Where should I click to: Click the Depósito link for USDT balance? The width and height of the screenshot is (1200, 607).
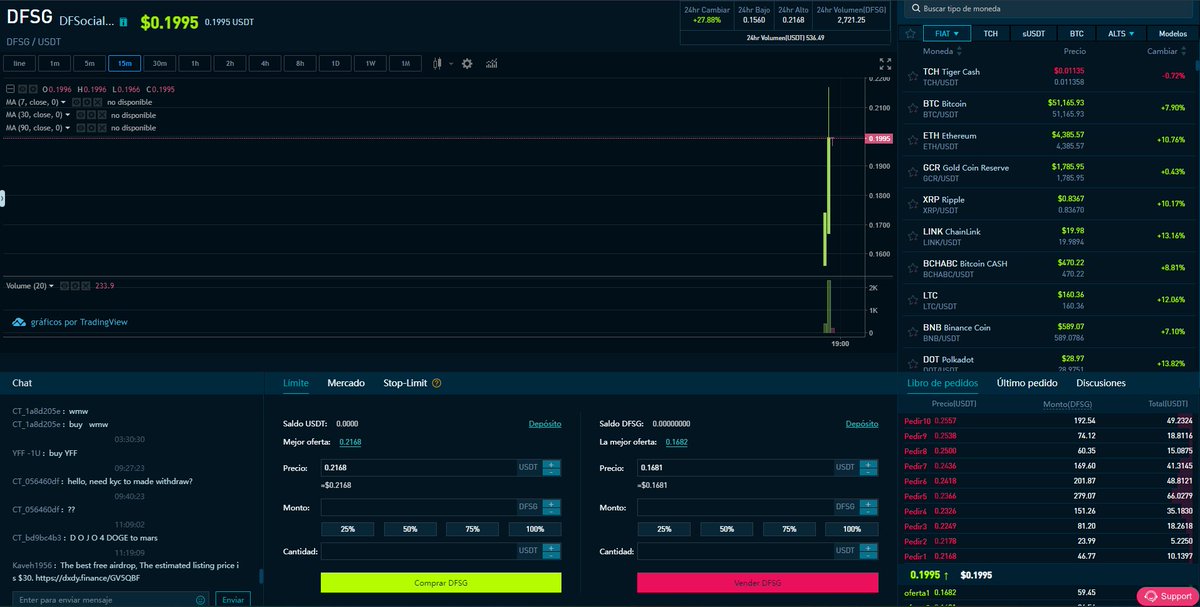545,423
